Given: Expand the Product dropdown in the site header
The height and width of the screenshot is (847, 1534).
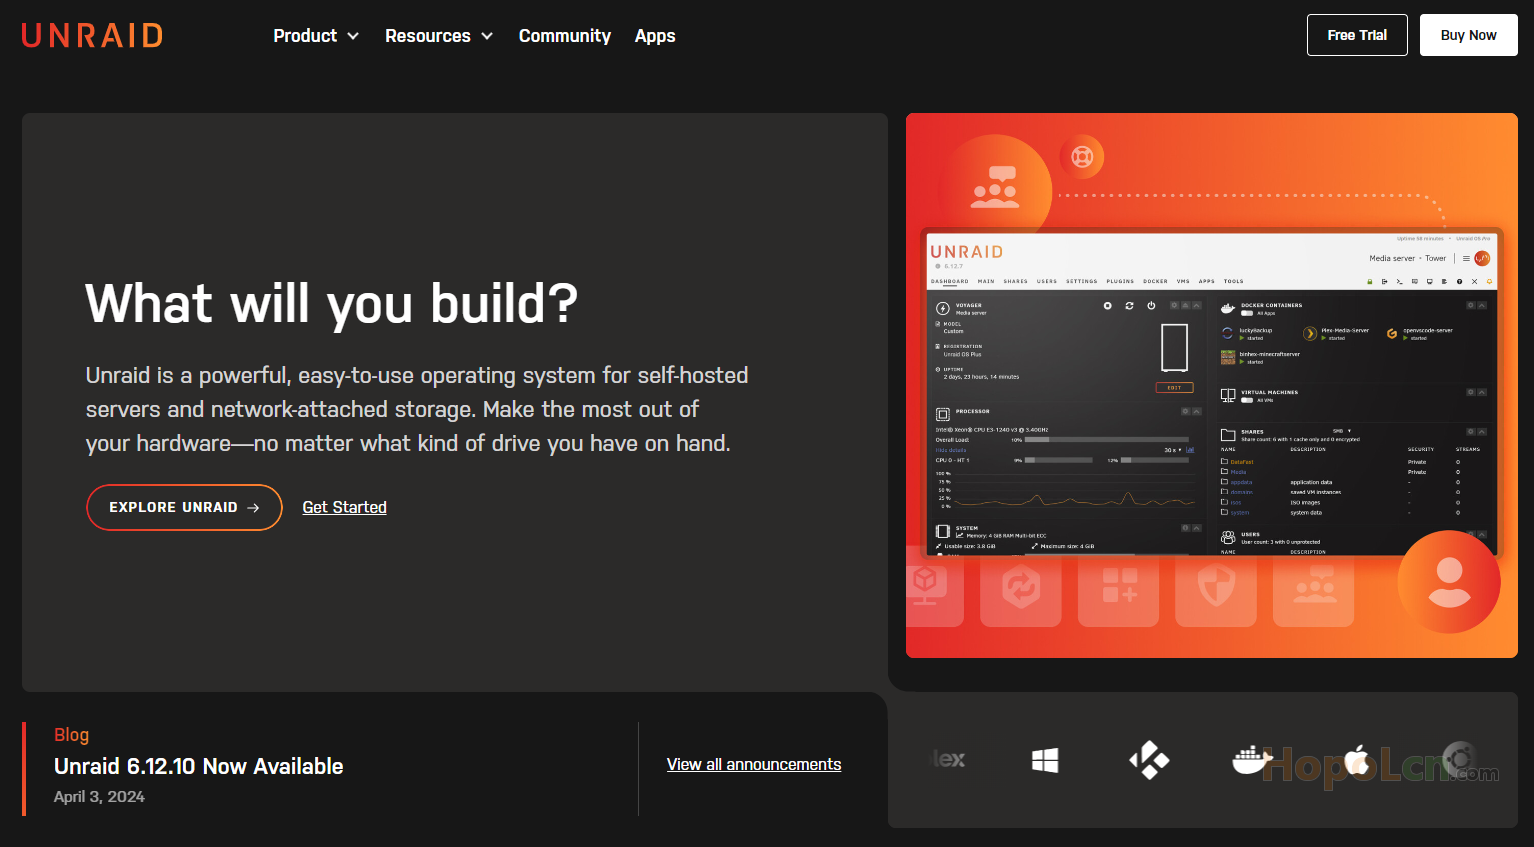Looking at the screenshot, I should coord(316,36).
